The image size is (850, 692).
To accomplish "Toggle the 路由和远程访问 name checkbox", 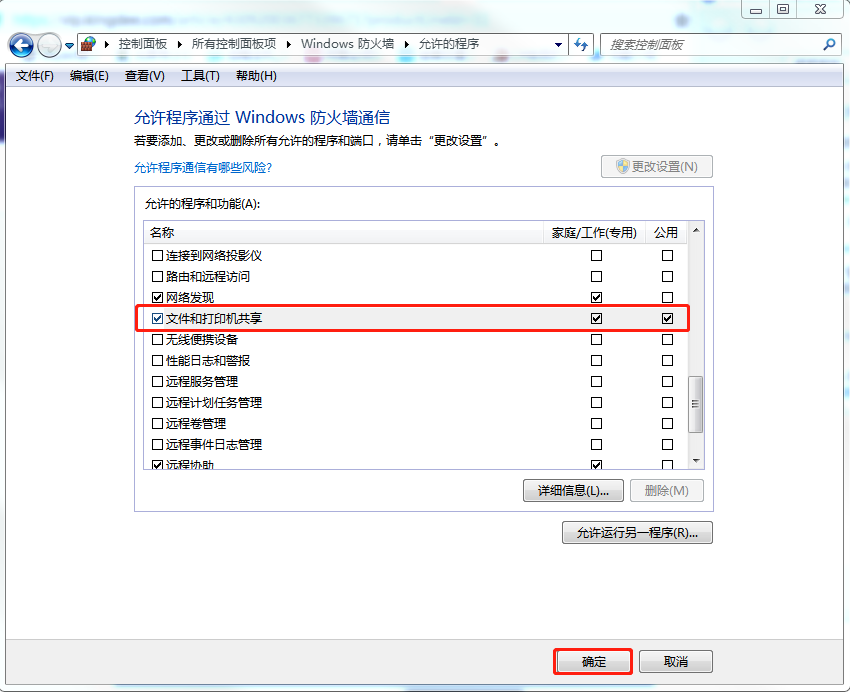I will point(157,276).
